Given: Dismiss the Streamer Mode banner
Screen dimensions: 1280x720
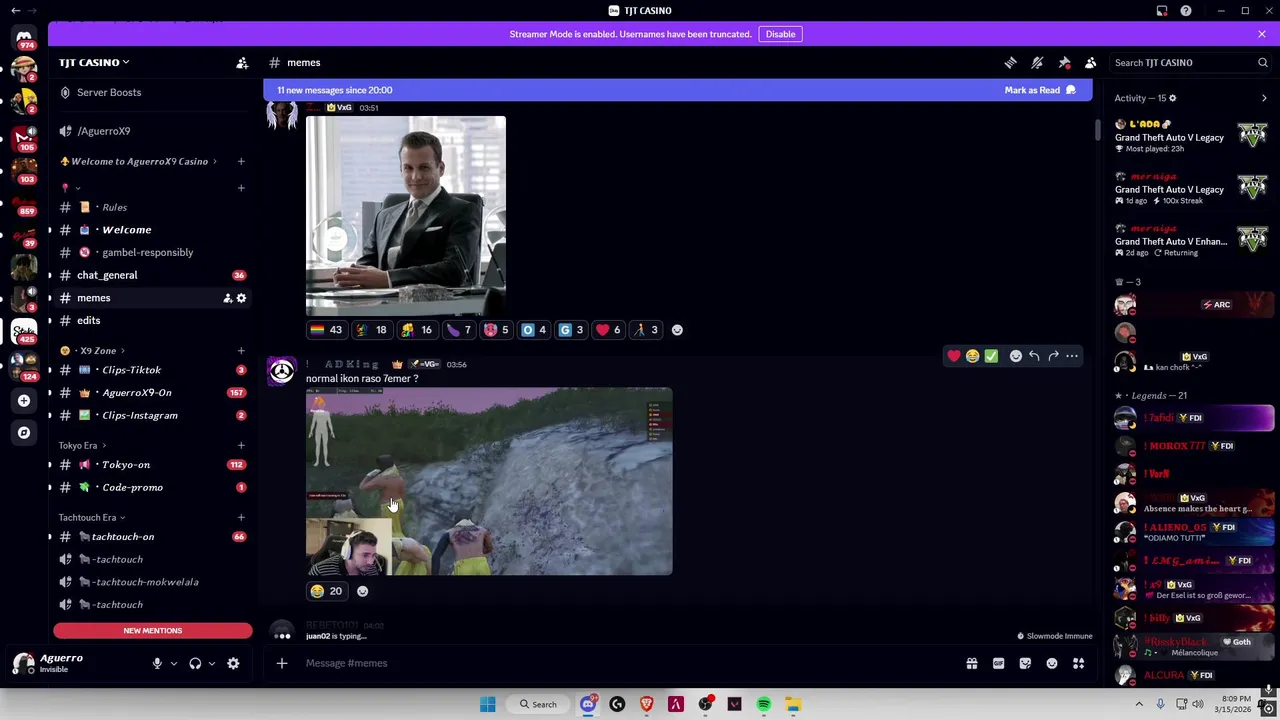Looking at the screenshot, I should (x=1262, y=34).
